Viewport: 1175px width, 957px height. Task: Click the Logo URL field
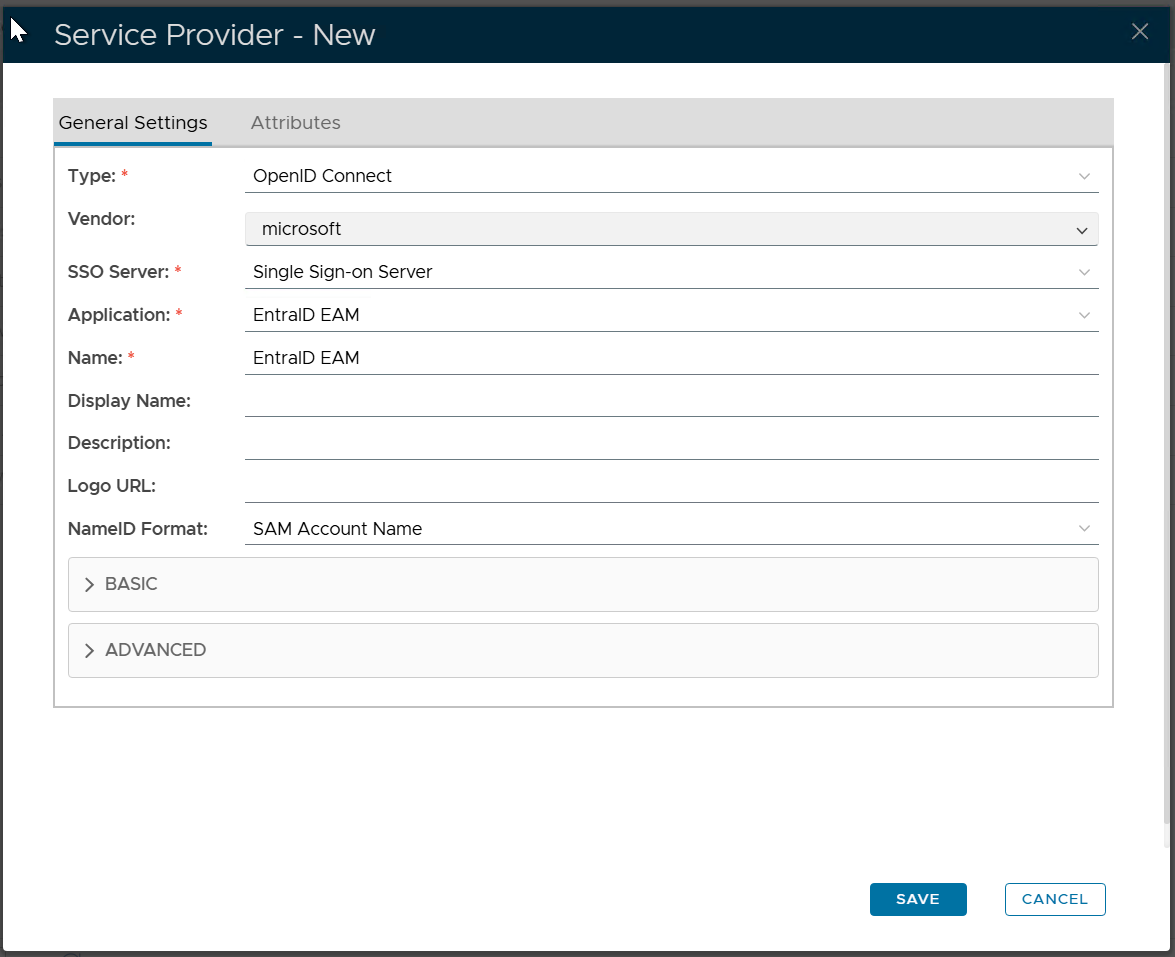[x=670, y=486]
